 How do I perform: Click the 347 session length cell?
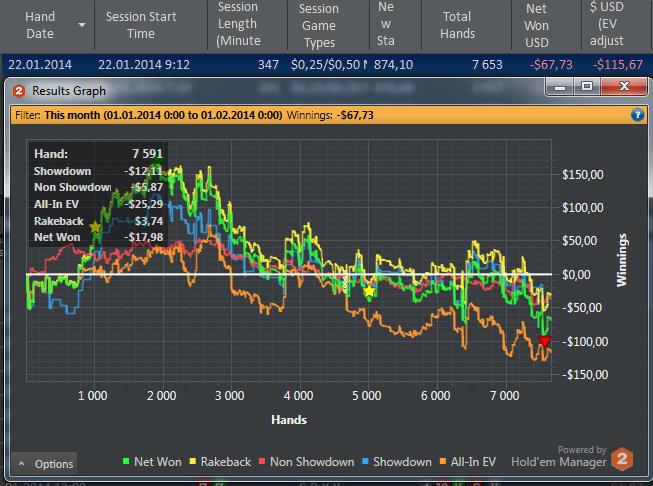[x=268, y=65]
